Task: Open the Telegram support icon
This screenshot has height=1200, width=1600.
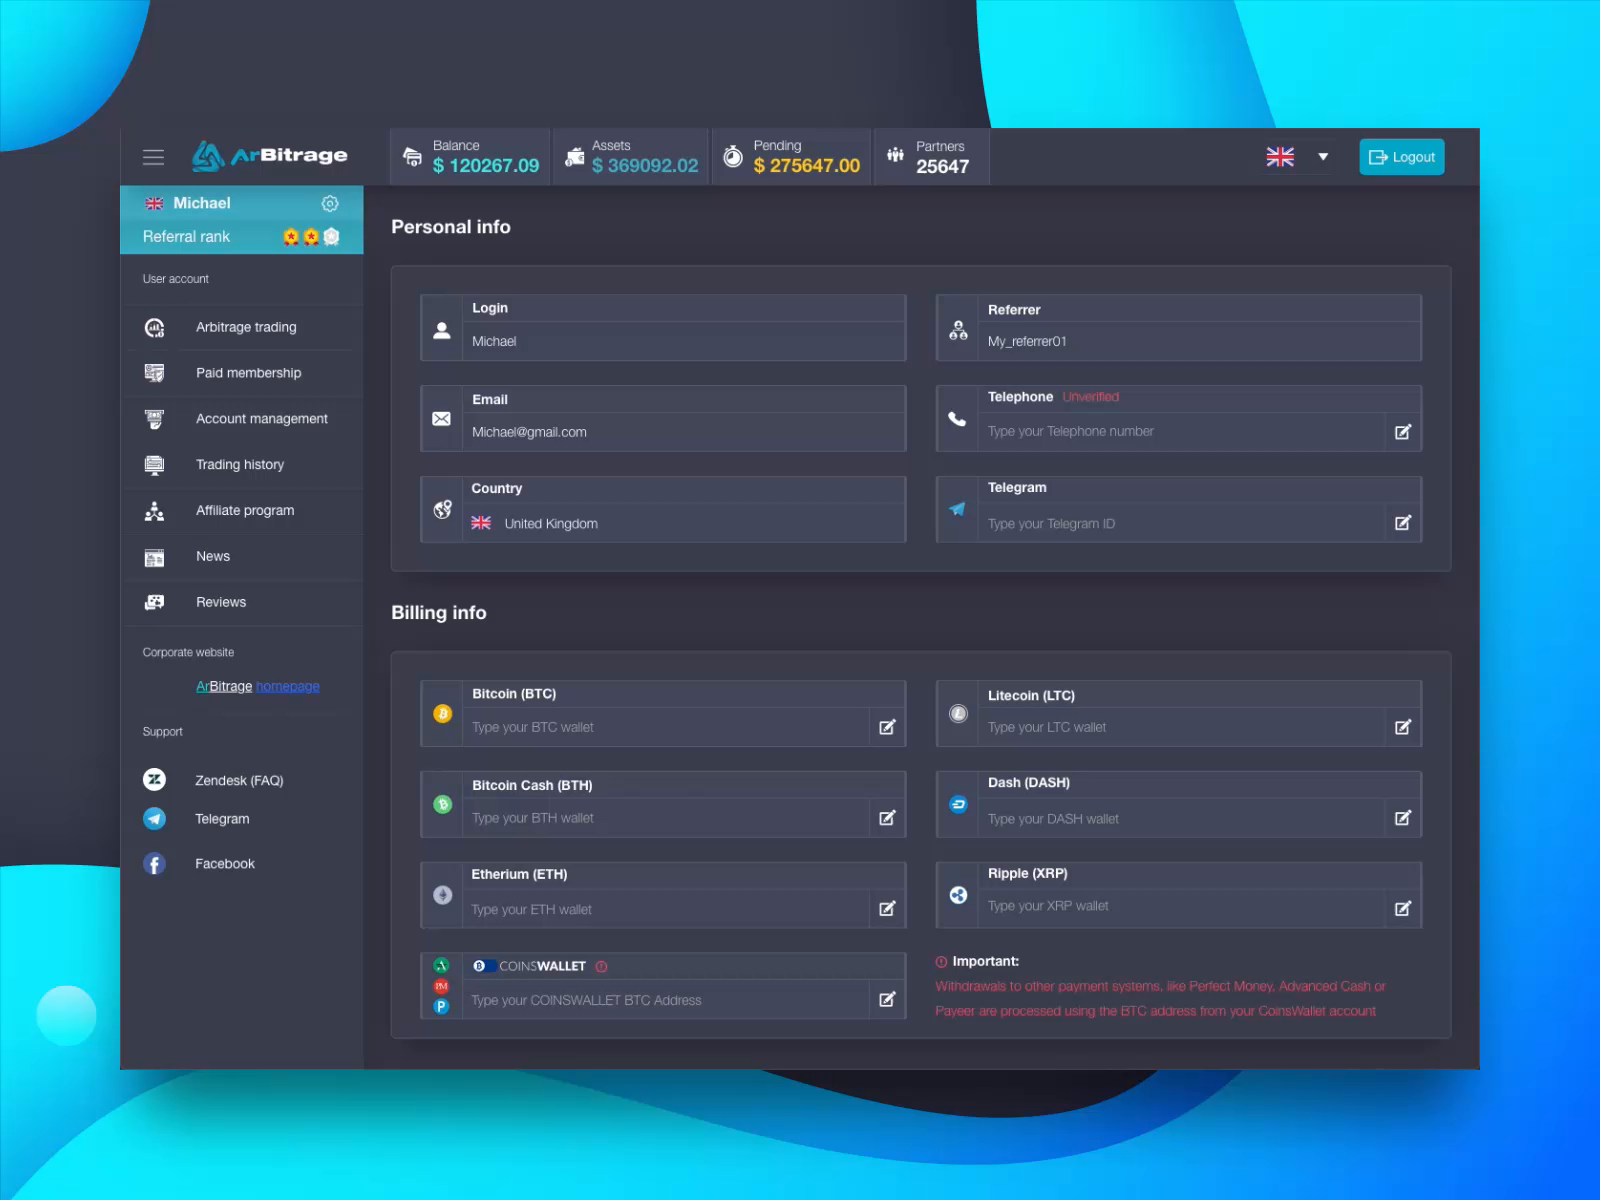Action: click(x=154, y=818)
